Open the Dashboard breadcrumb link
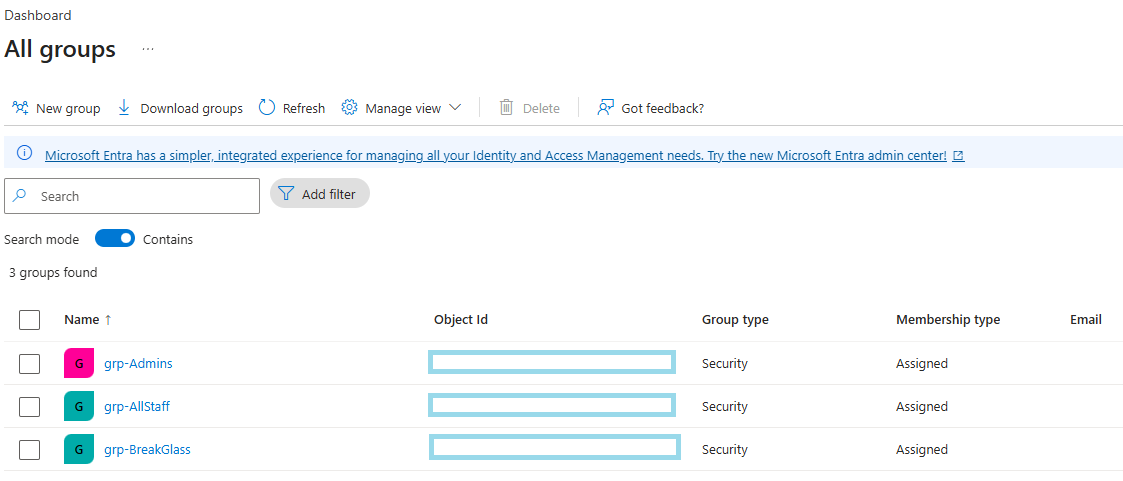This screenshot has height=481, width=1123. point(38,15)
